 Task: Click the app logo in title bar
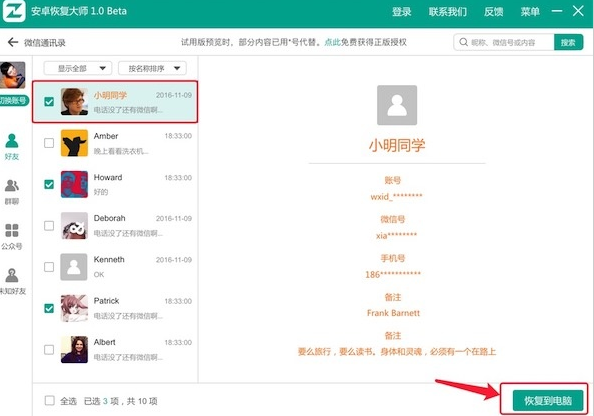click(14, 11)
